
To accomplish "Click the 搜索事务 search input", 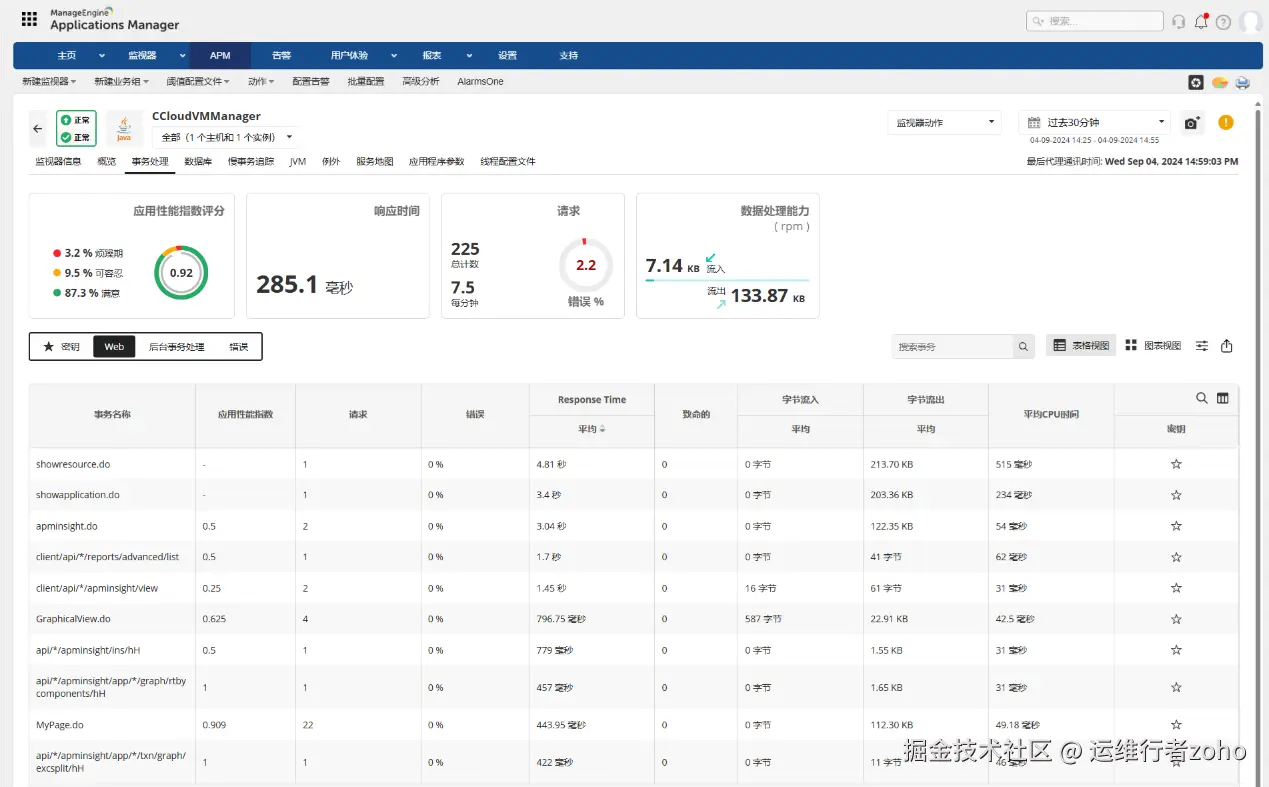I will point(952,346).
